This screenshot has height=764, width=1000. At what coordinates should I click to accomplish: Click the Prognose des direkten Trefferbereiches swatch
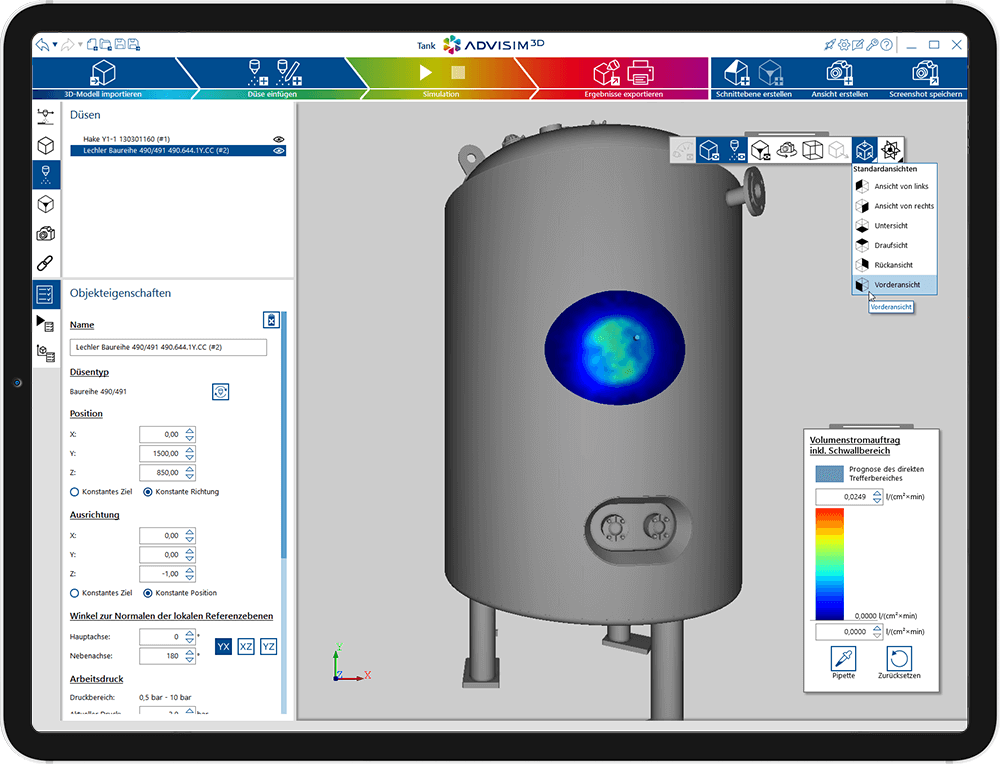[829, 473]
